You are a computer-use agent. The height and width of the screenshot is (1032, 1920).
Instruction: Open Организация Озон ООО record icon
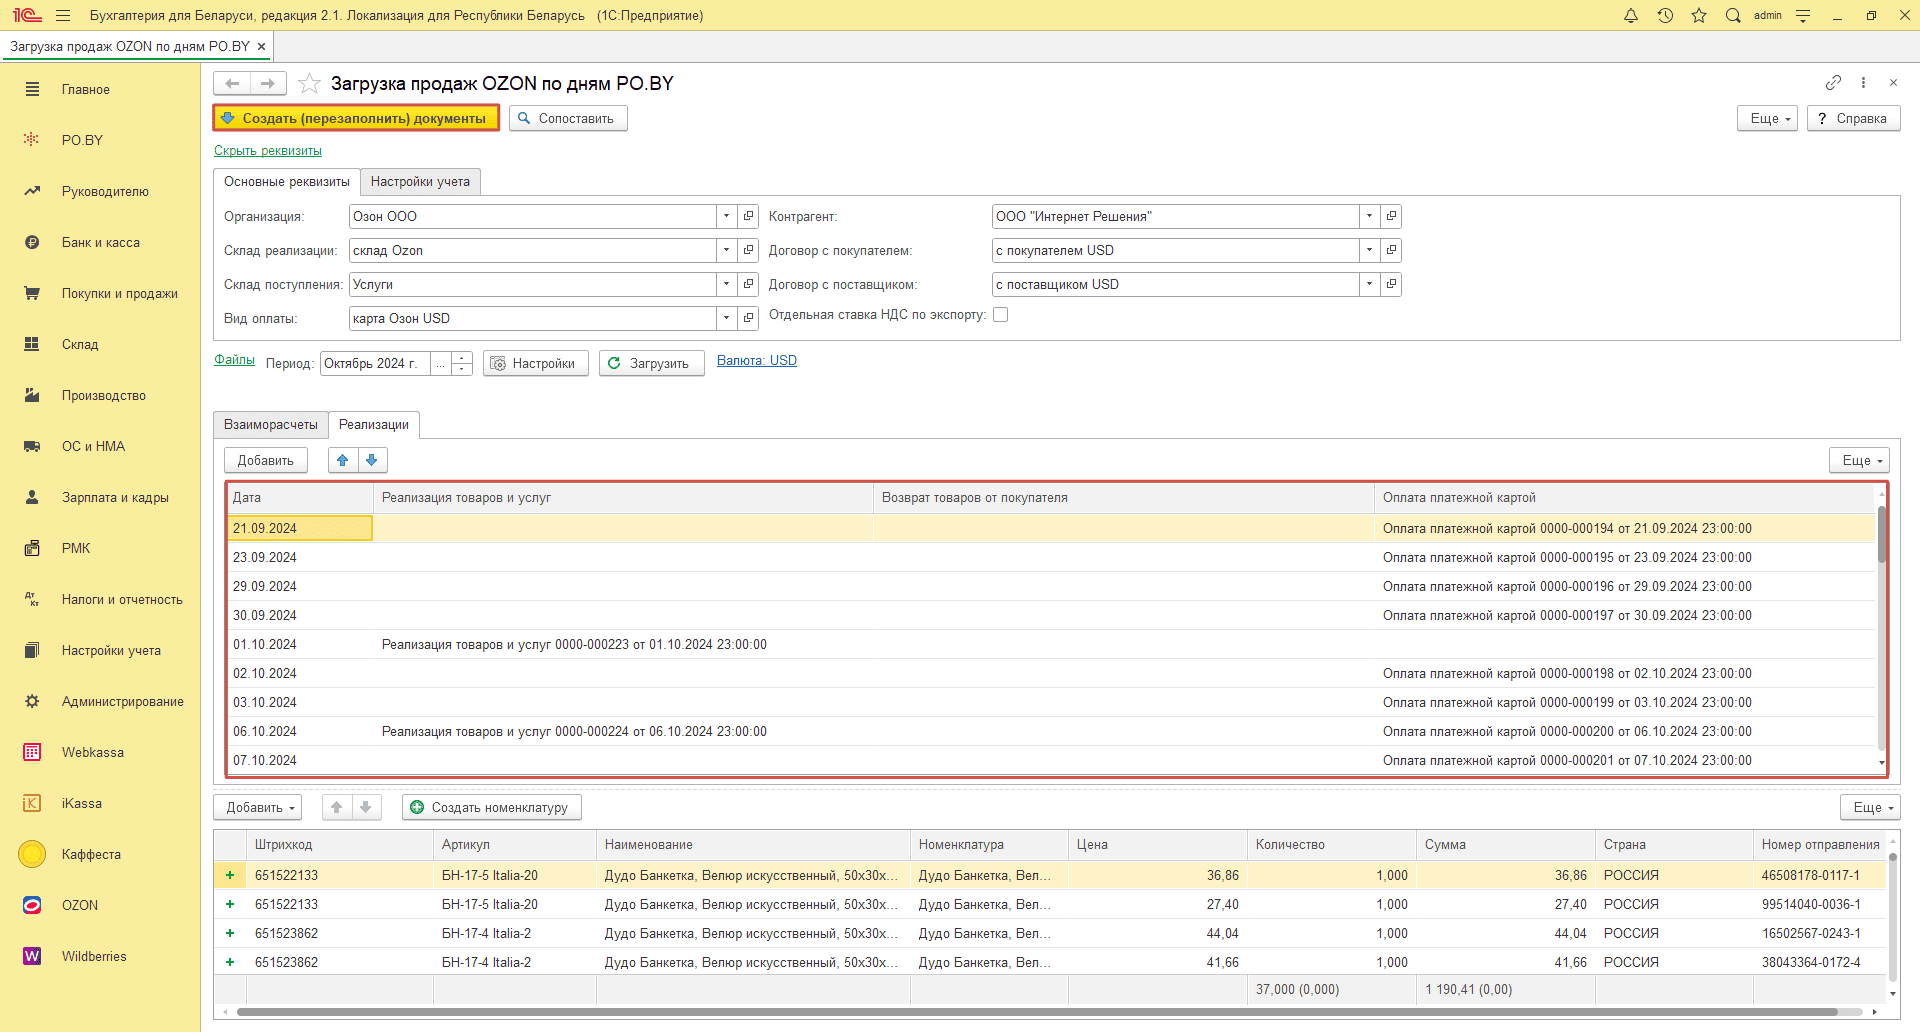pyautogui.click(x=748, y=216)
